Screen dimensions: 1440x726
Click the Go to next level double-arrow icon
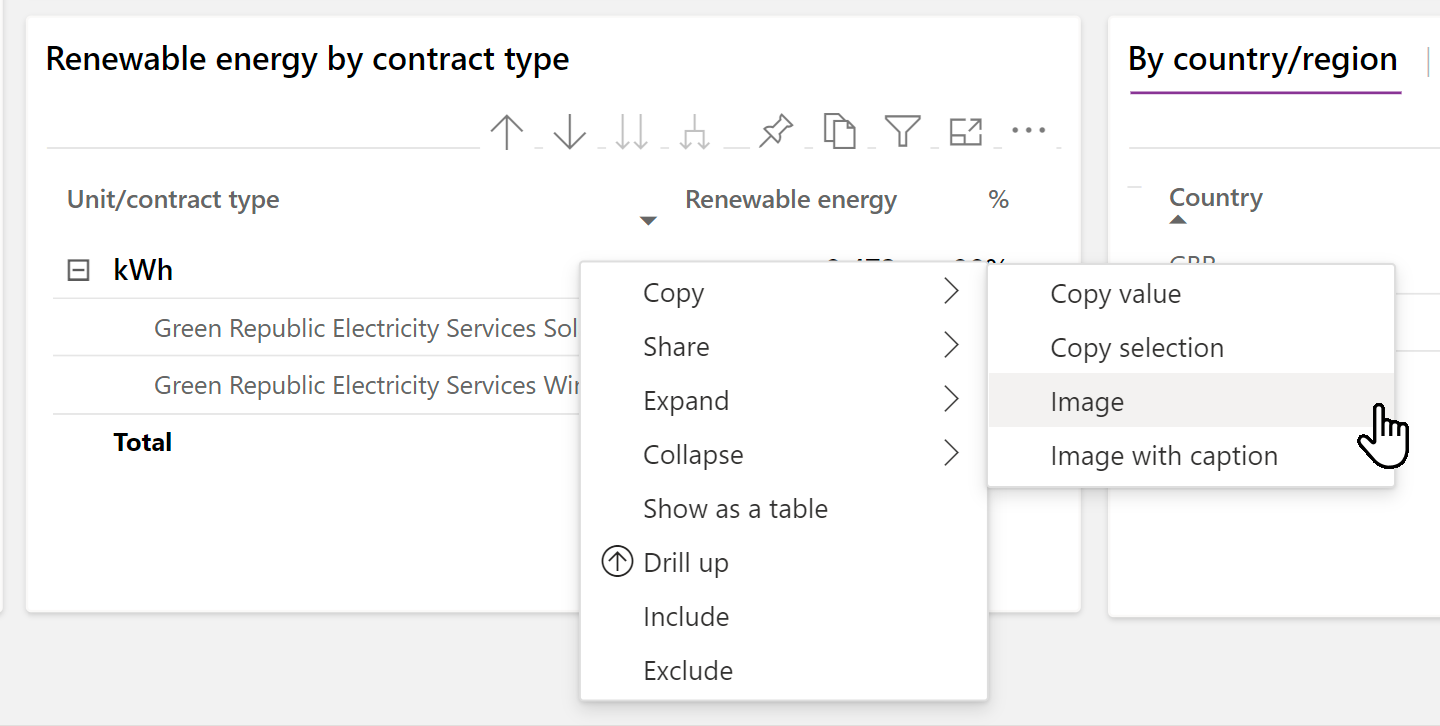click(x=632, y=131)
